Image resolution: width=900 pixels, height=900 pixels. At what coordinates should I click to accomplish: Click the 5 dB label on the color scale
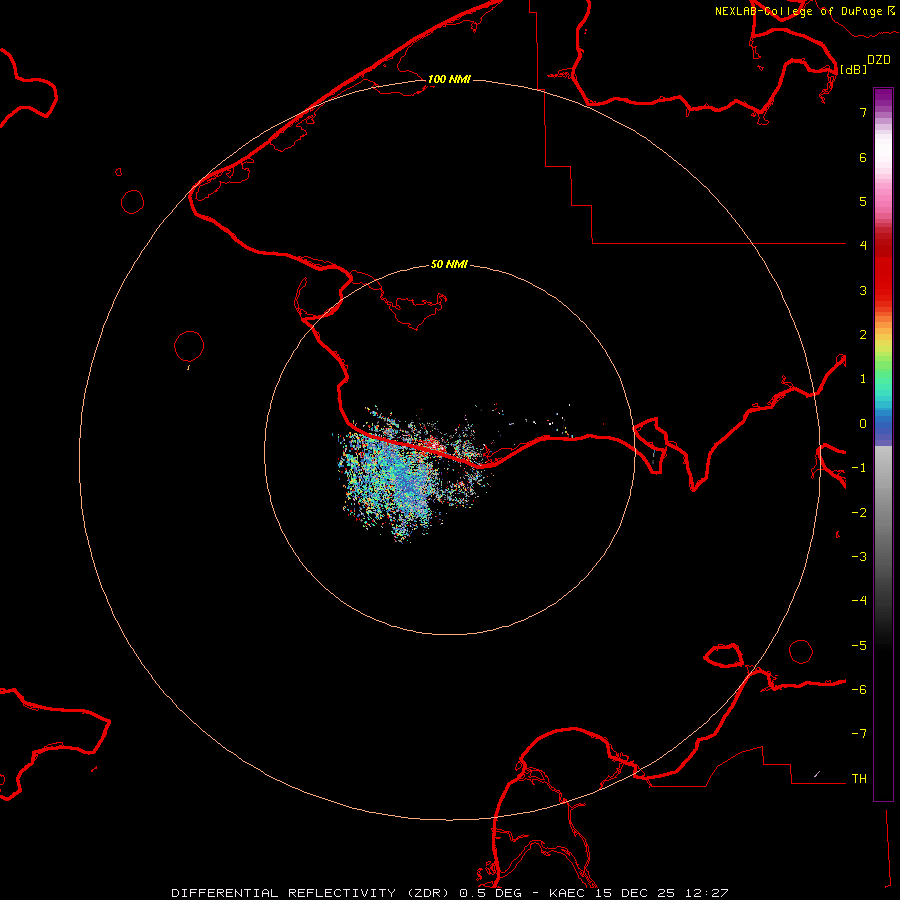pyautogui.click(x=863, y=201)
